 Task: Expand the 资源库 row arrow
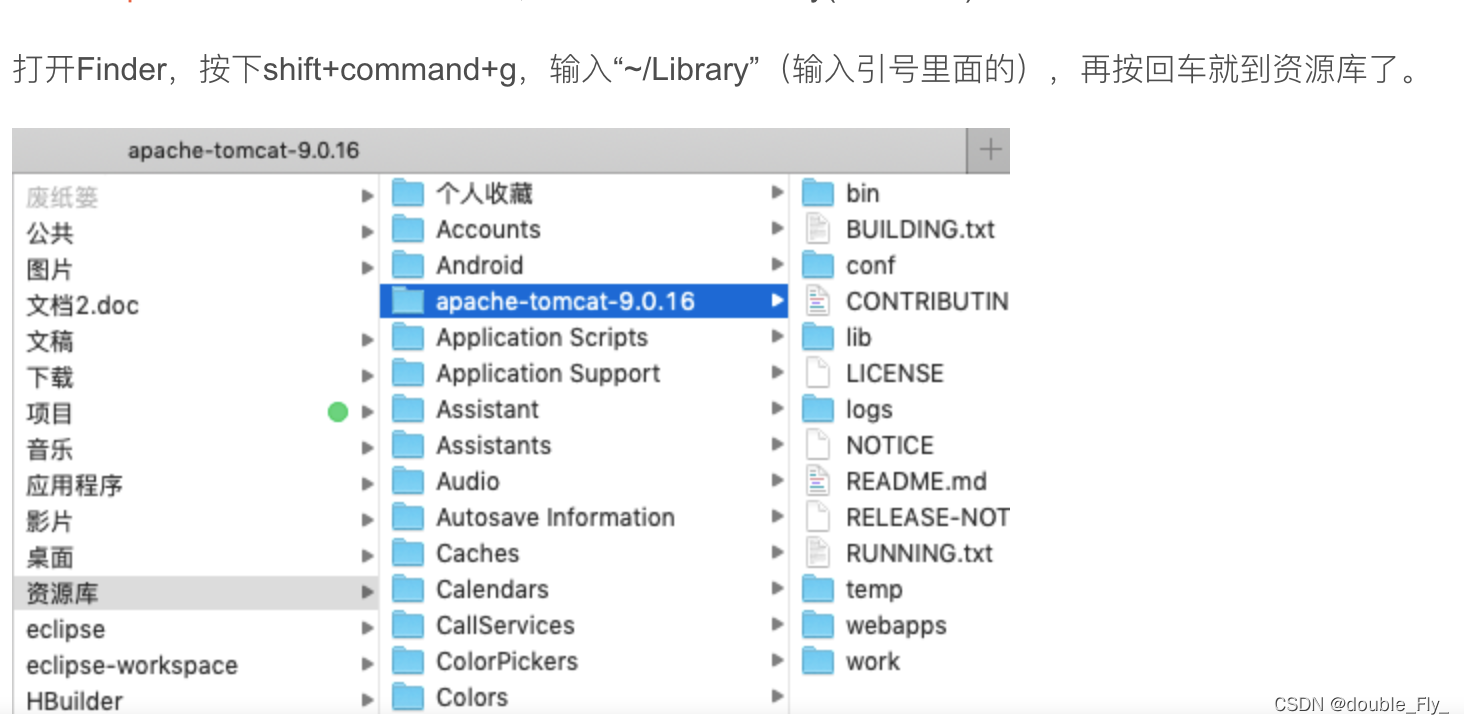point(367,593)
